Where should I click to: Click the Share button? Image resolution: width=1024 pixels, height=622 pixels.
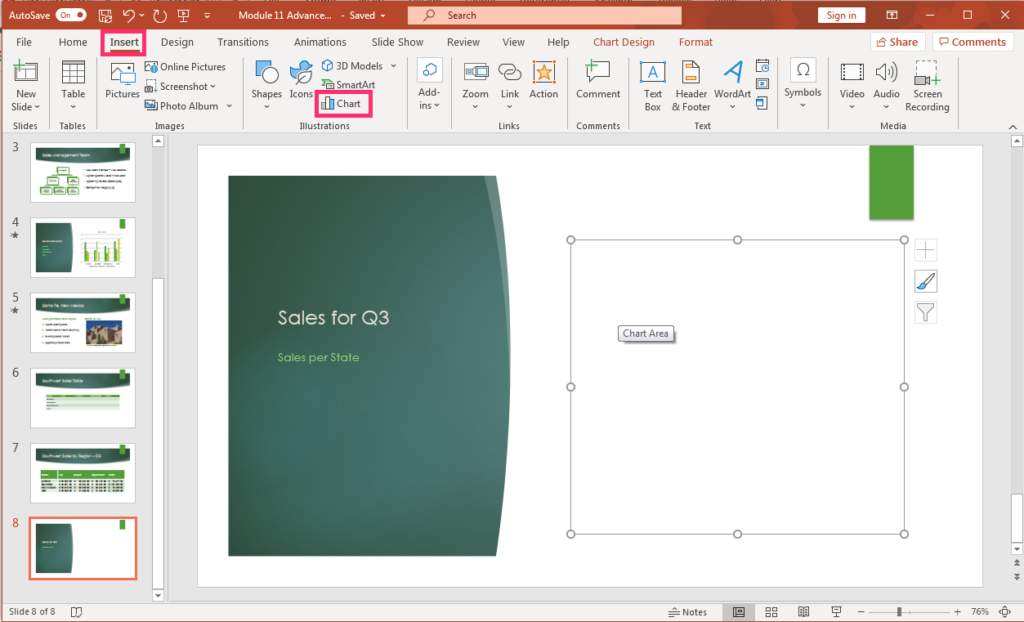[x=896, y=42]
